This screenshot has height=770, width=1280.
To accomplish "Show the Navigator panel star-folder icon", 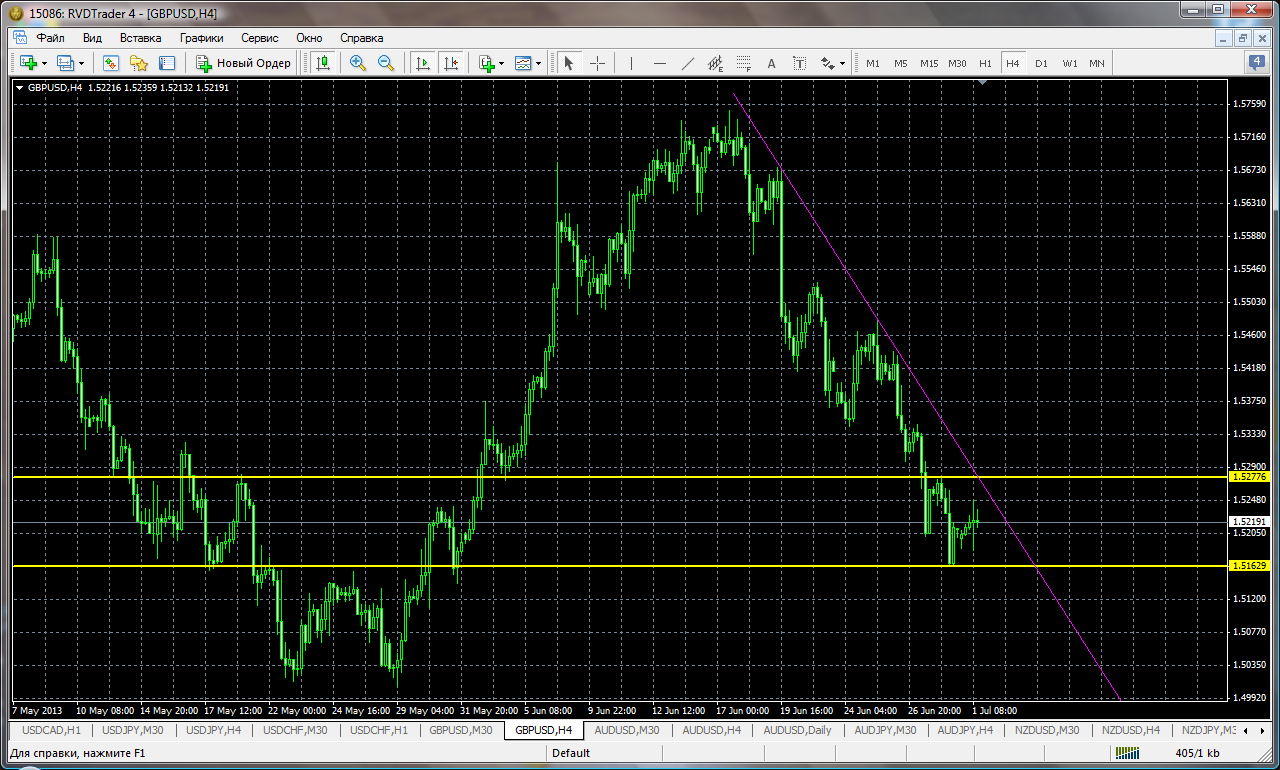I will pyautogui.click(x=139, y=63).
